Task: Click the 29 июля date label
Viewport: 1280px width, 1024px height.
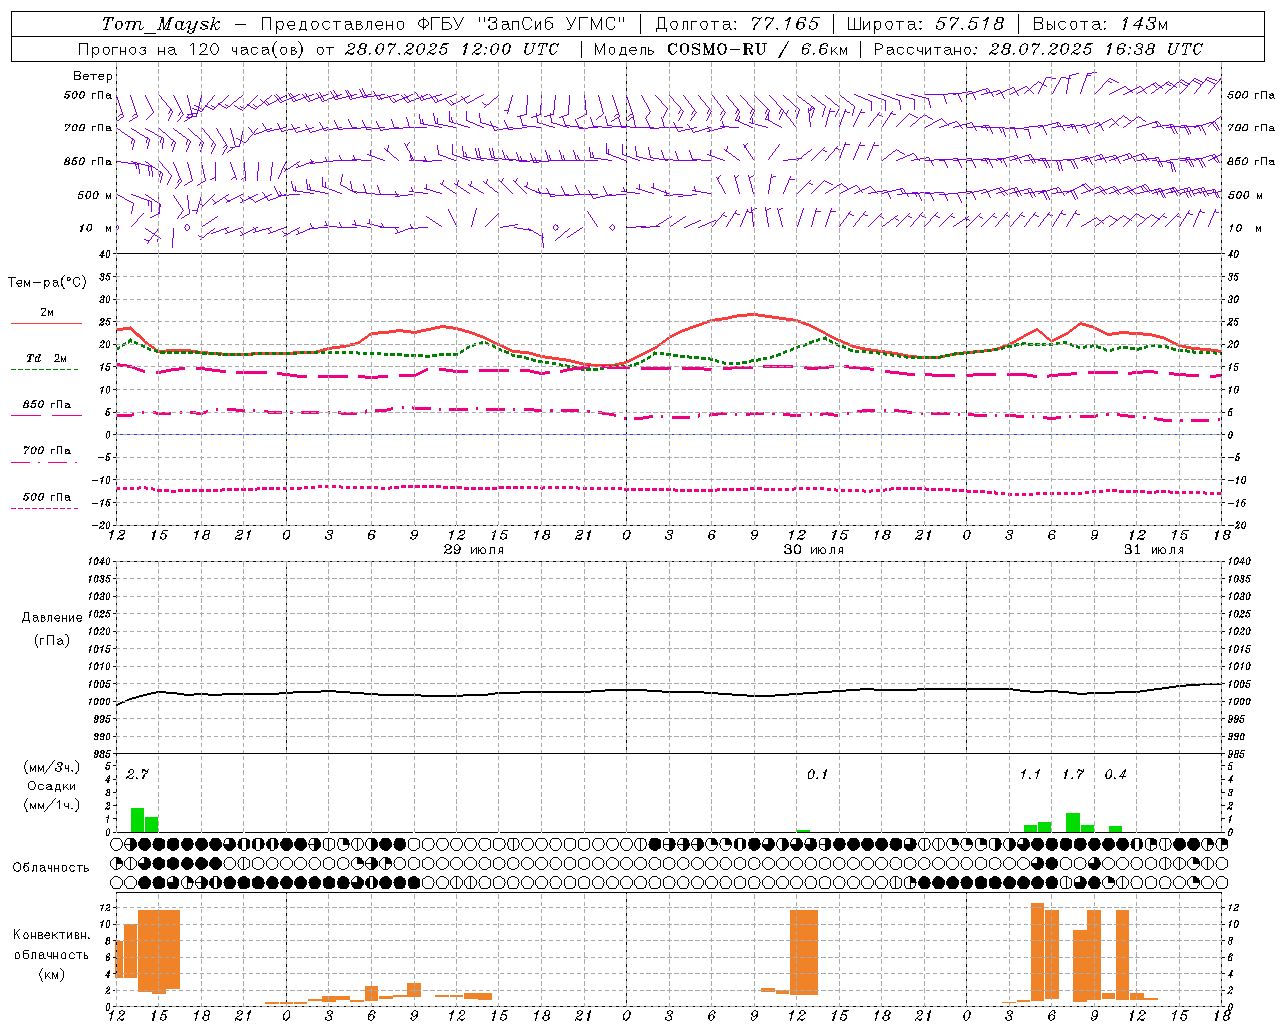Action: (x=475, y=550)
